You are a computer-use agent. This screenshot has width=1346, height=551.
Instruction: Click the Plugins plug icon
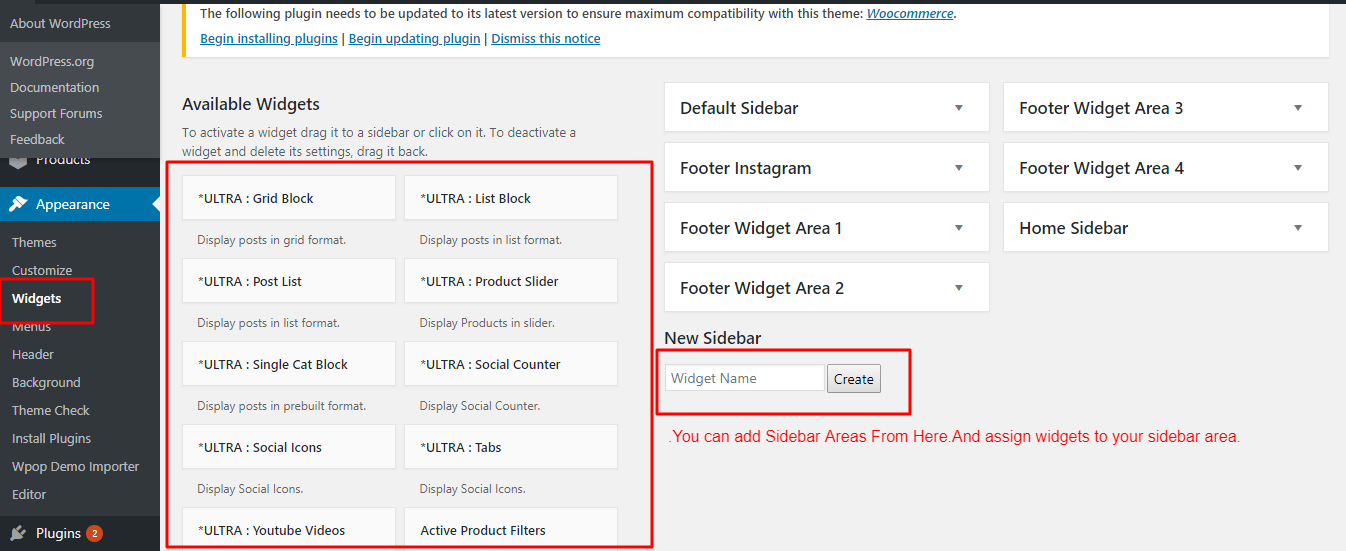pyautogui.click(x=18, y=533)
